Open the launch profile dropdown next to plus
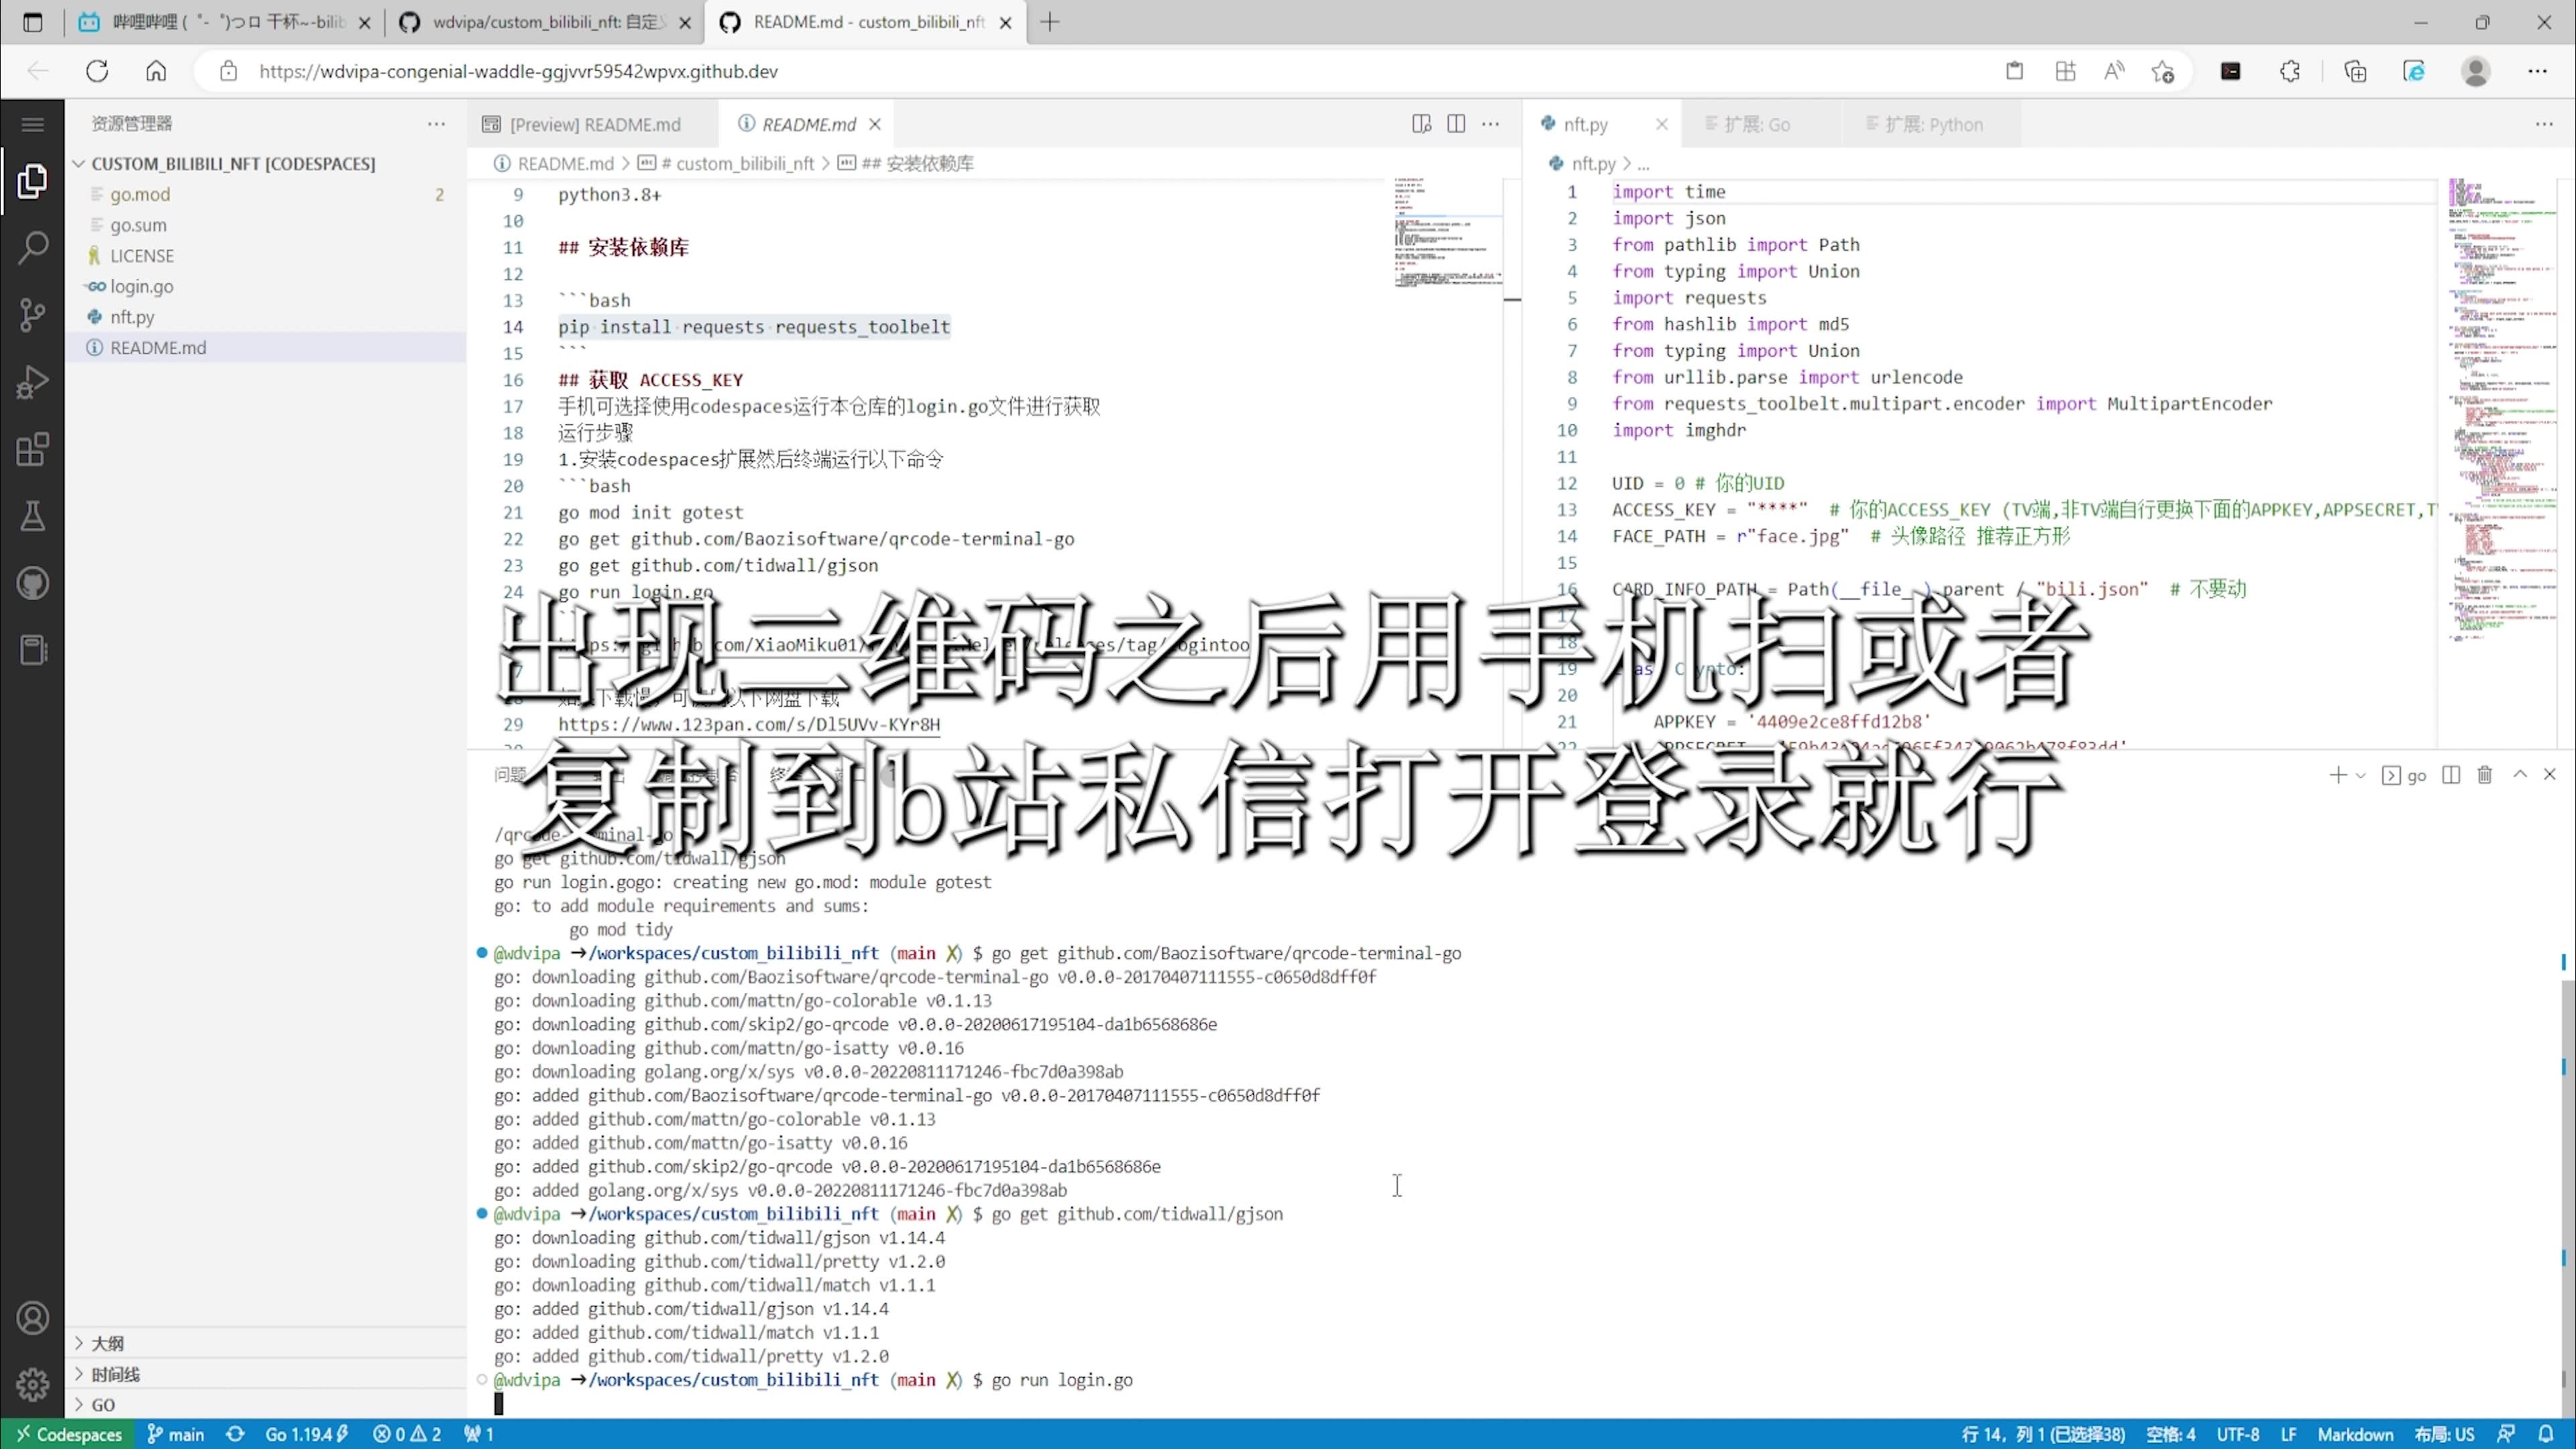 pyautogui.click(x=2361, y=775)
